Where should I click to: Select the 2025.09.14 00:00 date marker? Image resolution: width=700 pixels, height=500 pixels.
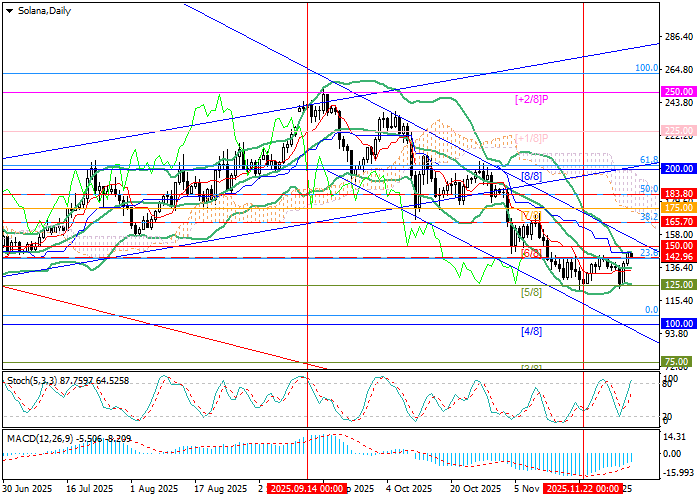click(307, 490)
